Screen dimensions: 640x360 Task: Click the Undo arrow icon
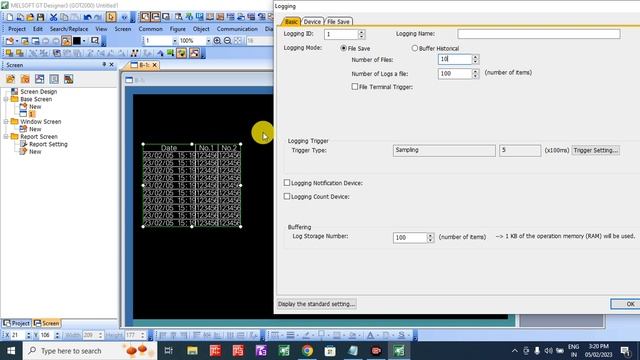pos(87,17)
